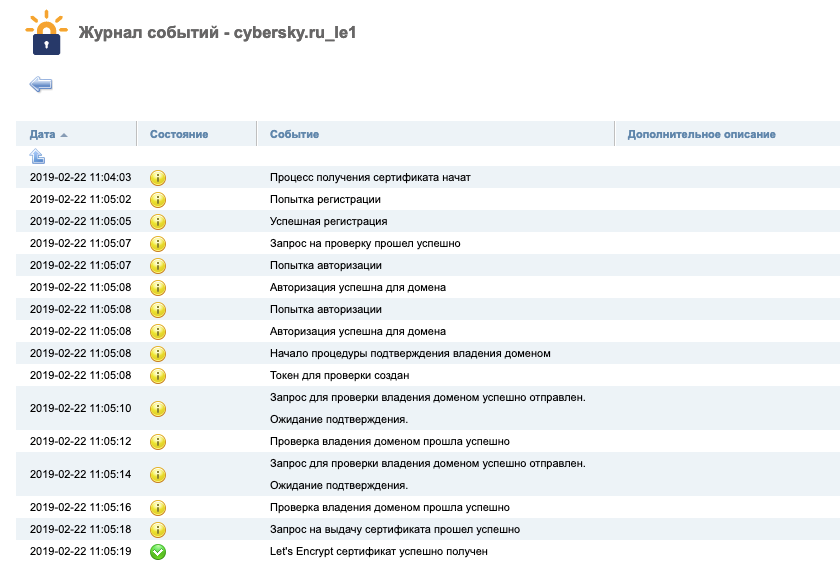
Task: Click info icon for 'Запрос на выдачу сертификата'
Action: 158,529
